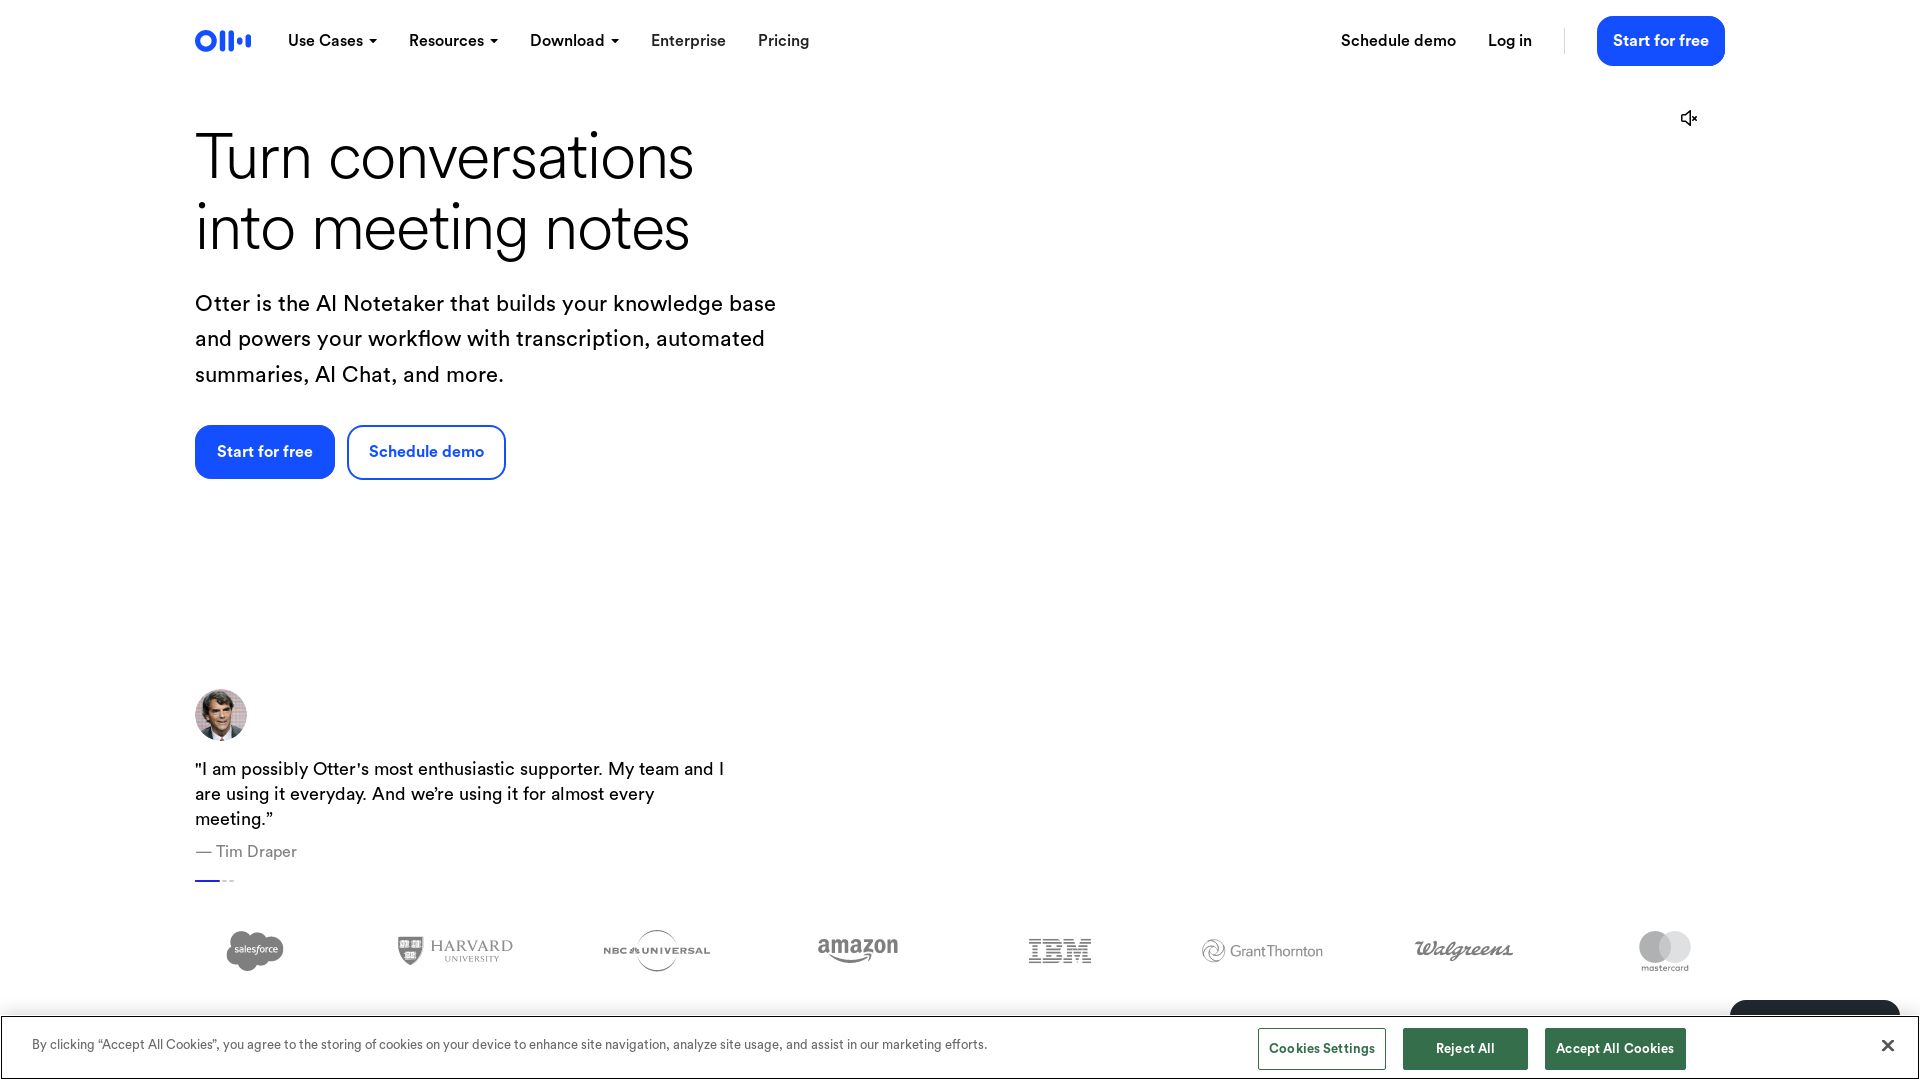Click the Walgreens logo
This screenshot has height=1080, width=1920.
tap(1463, 950)
